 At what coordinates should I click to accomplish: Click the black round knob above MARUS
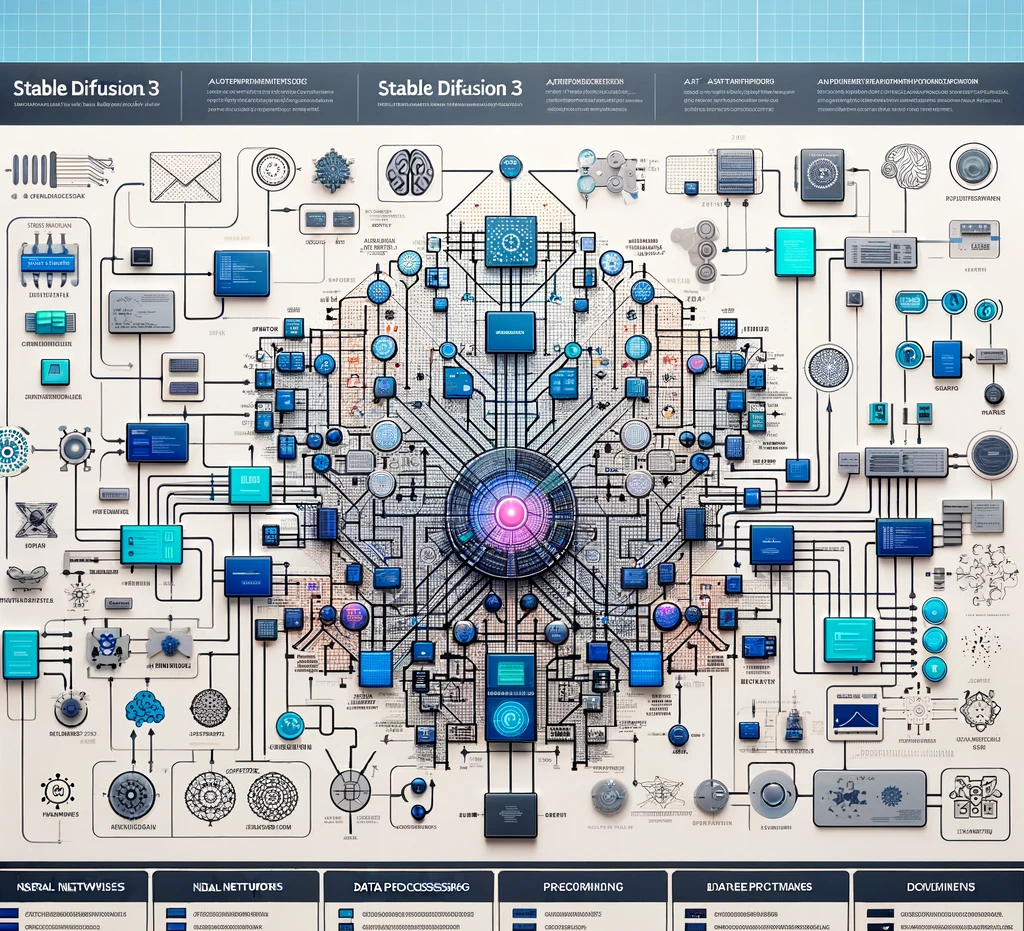point(994,394)
